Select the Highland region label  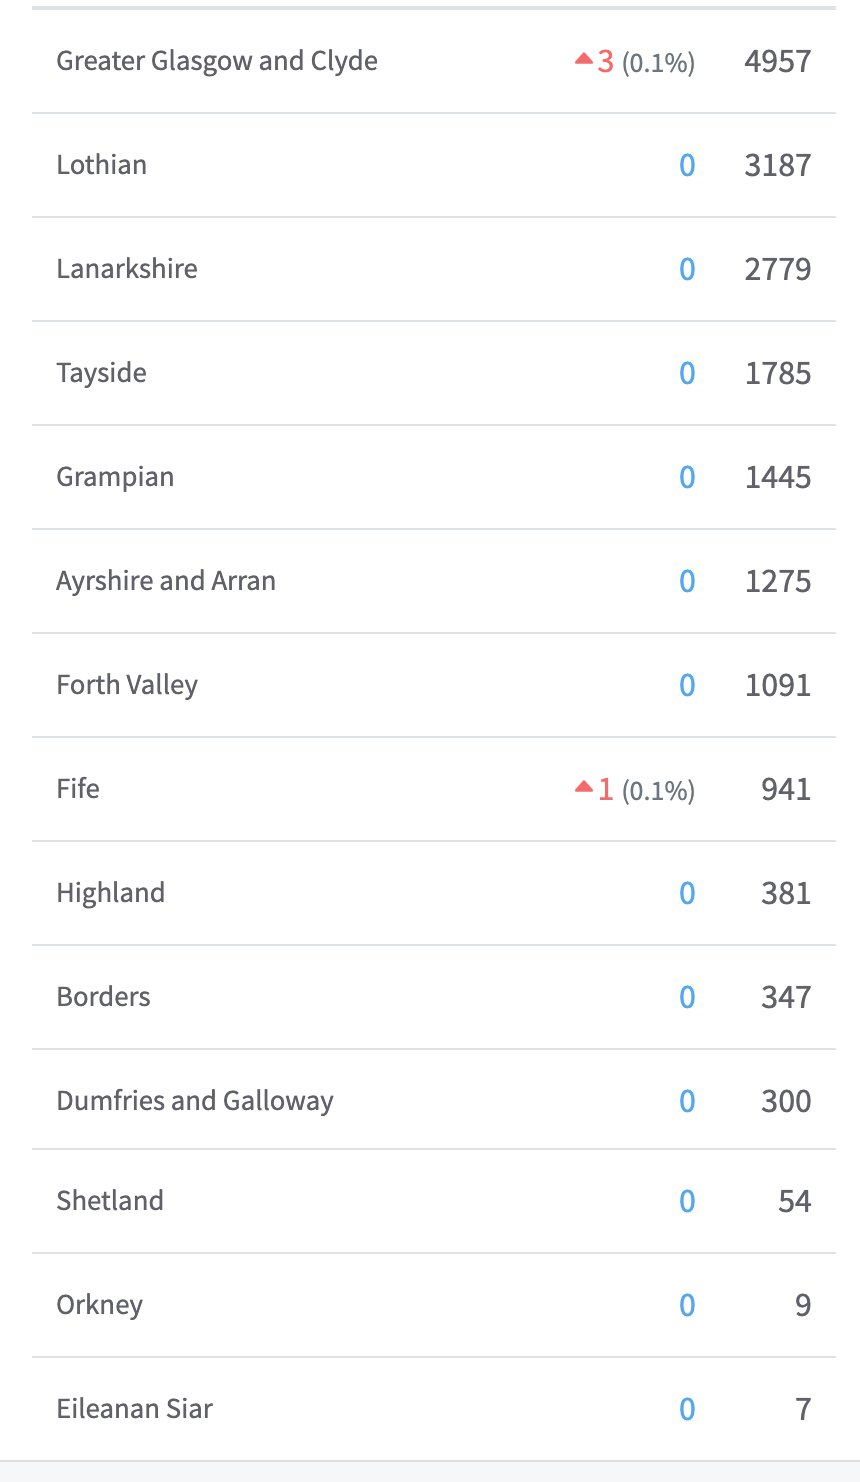tap(110, 893)
